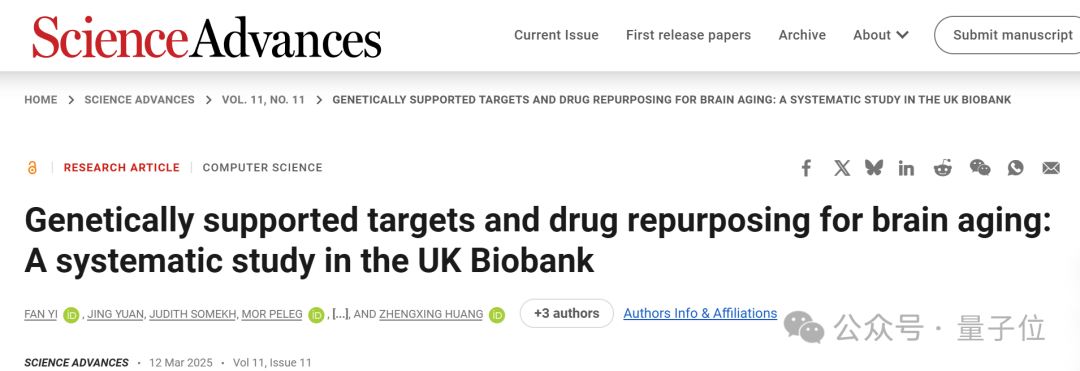Screen dimensions: 1080x371
Task: Click the open access lock icon
Action: pyautogui.click(x=32, y=167)
